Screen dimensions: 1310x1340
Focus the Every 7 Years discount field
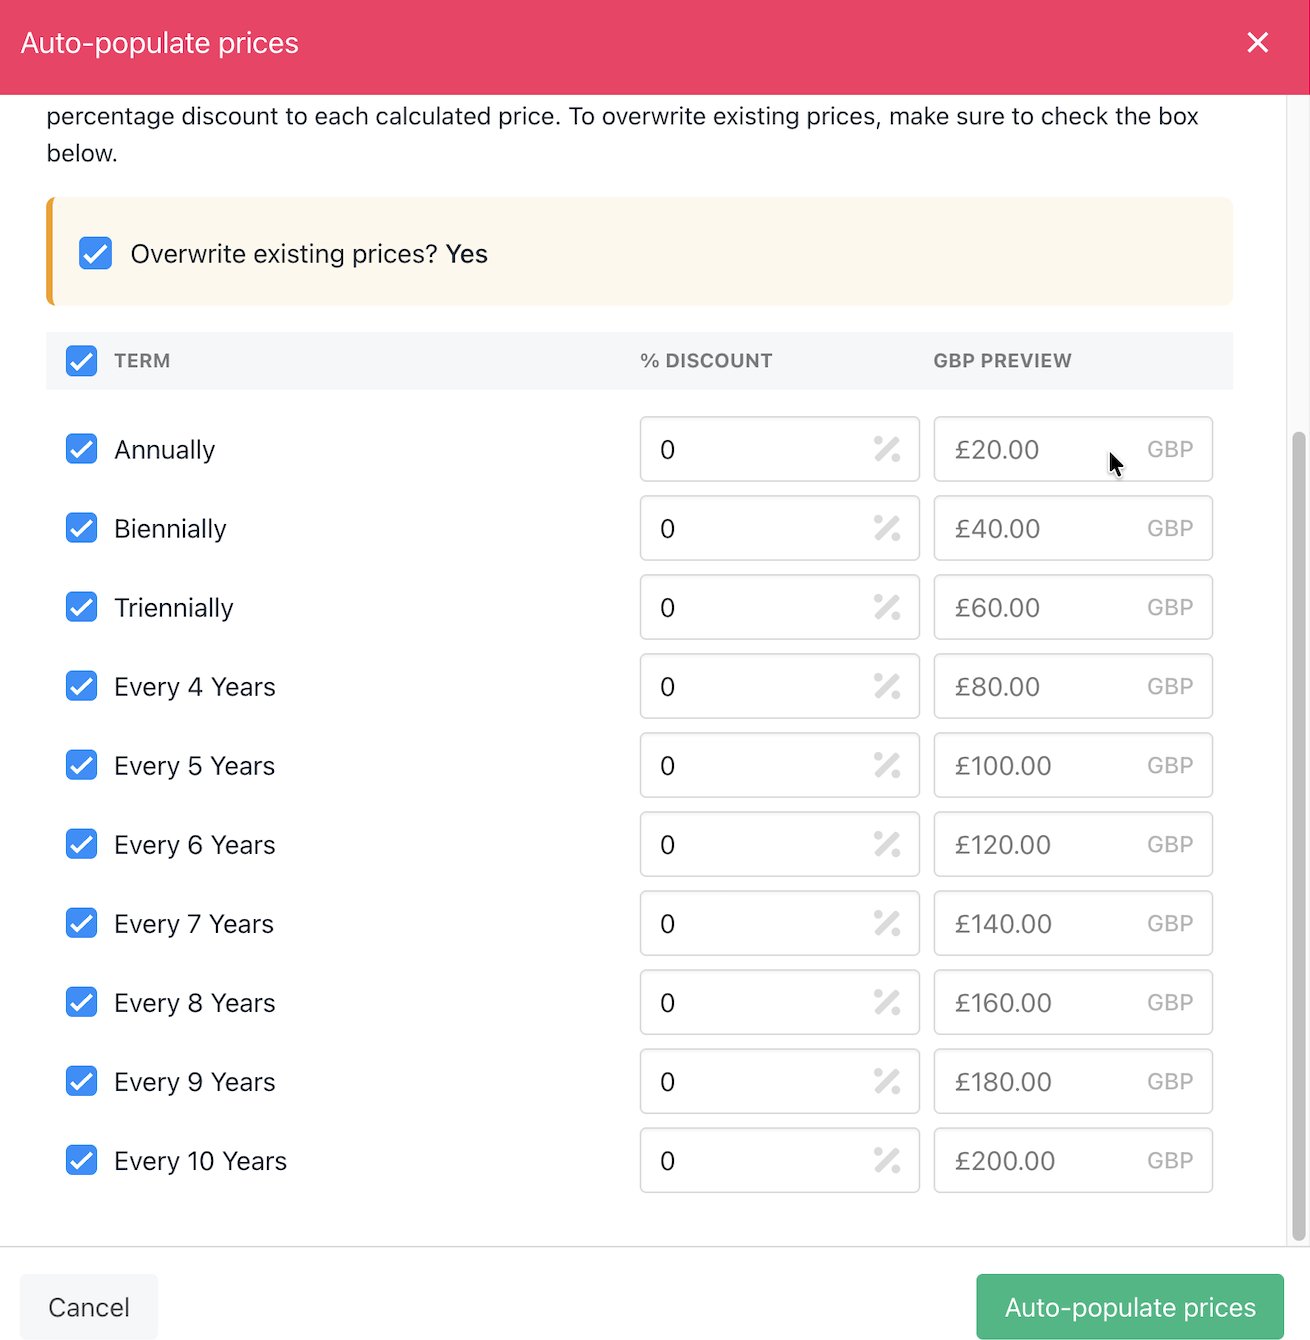tap(780, 923)
